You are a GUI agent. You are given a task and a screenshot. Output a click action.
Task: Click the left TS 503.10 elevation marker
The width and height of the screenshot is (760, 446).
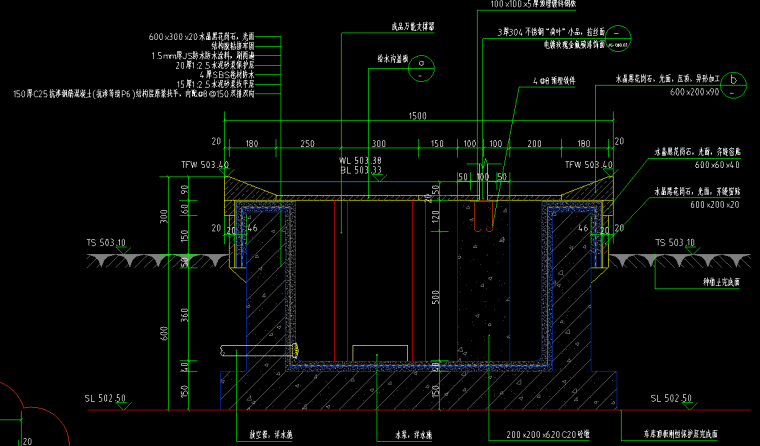tap(105, 243)
